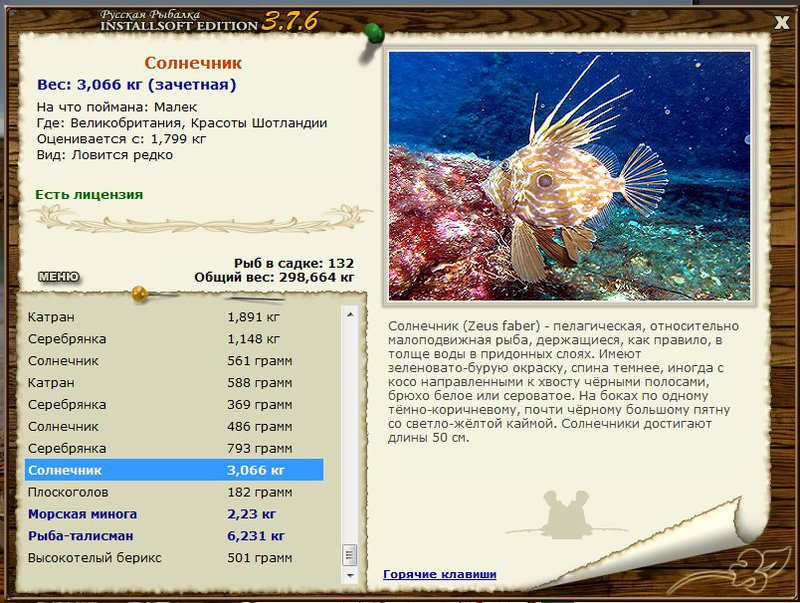Click the green pushpin icon
This screenshot has width=800, height=603.
click(374, 34)
